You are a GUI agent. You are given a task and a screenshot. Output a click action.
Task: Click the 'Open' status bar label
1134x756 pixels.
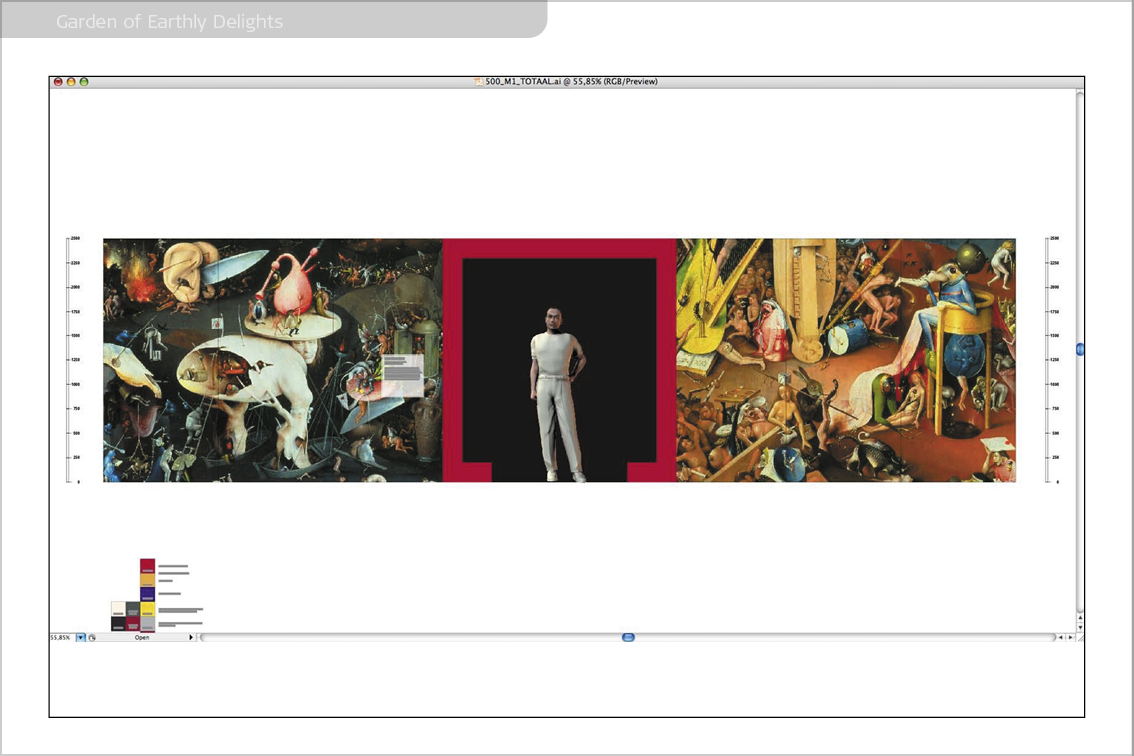pos(142,637)
